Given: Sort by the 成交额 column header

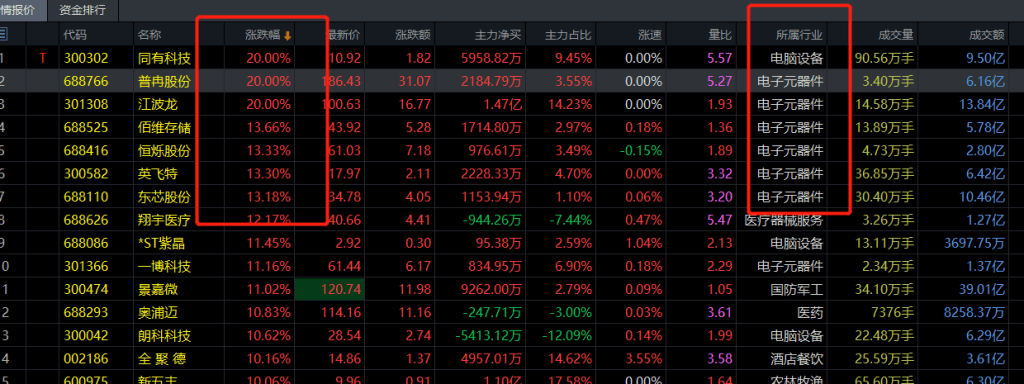Looking at the screenshot, I should 987,35.
